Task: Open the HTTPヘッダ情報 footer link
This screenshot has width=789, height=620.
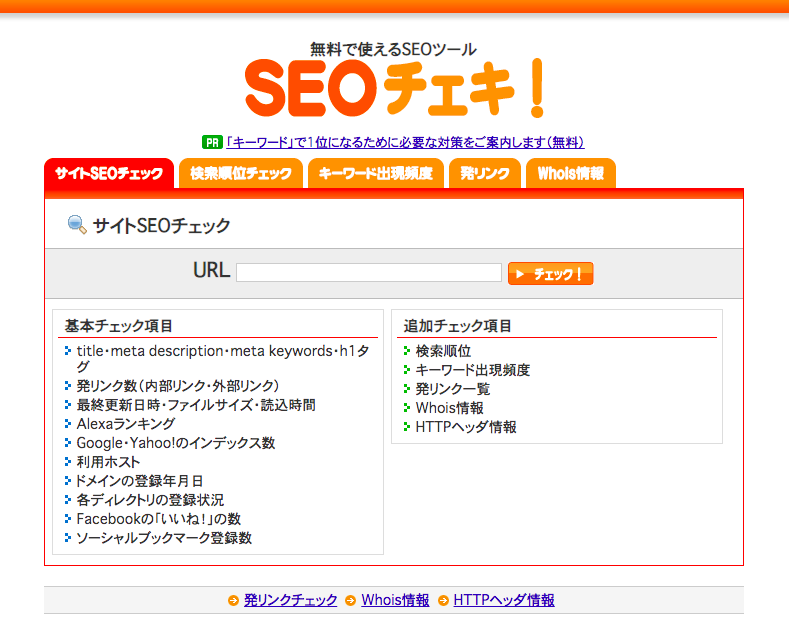Action: 504,600
